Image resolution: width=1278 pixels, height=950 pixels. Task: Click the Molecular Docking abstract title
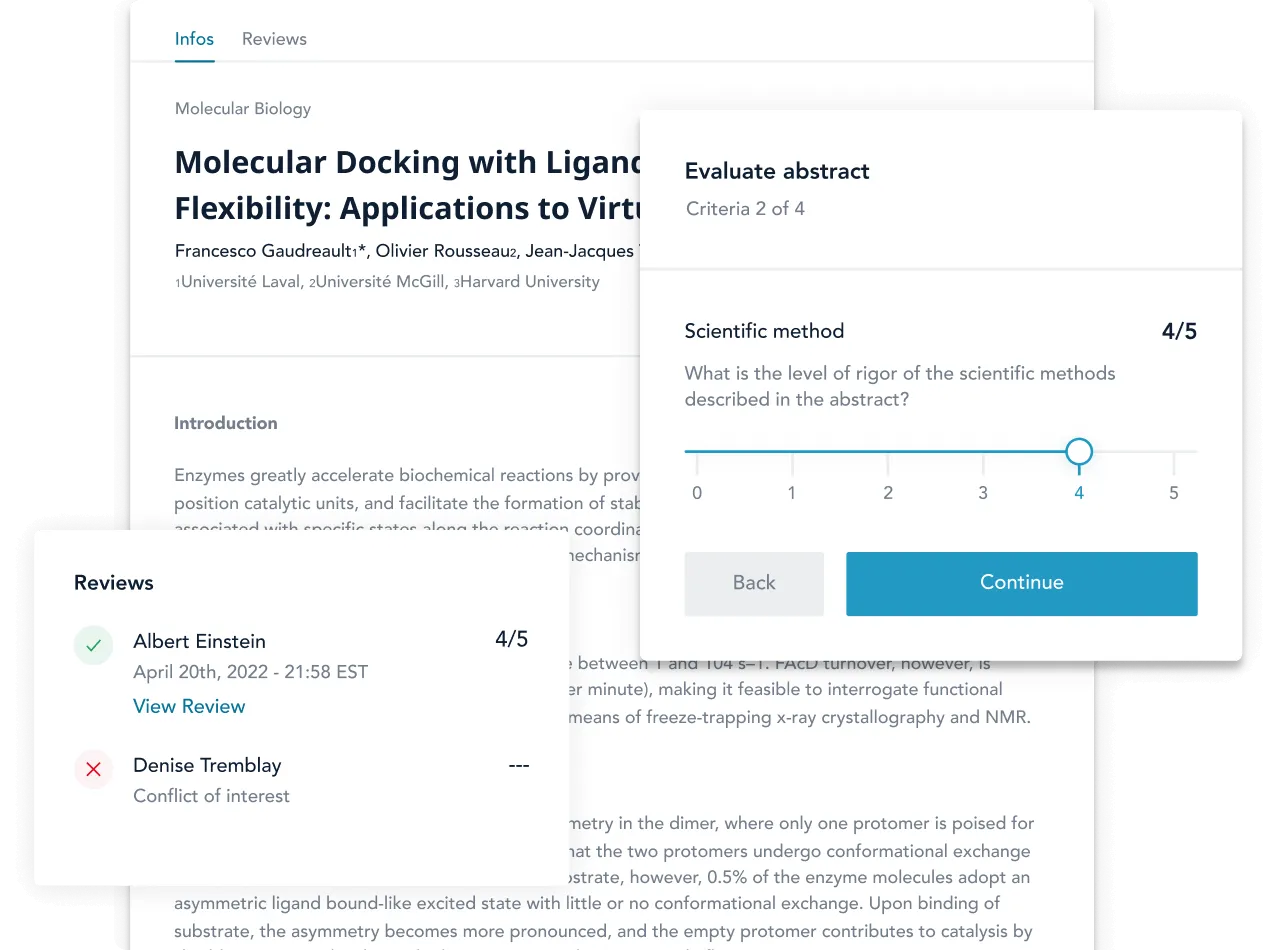pyautogui.click(x=407, y=185)
